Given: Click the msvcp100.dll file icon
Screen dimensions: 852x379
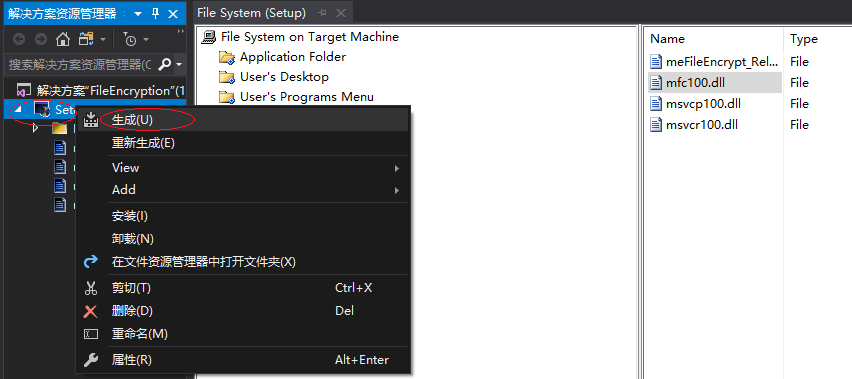Looking at the screenshot, I should pos(657,104).
